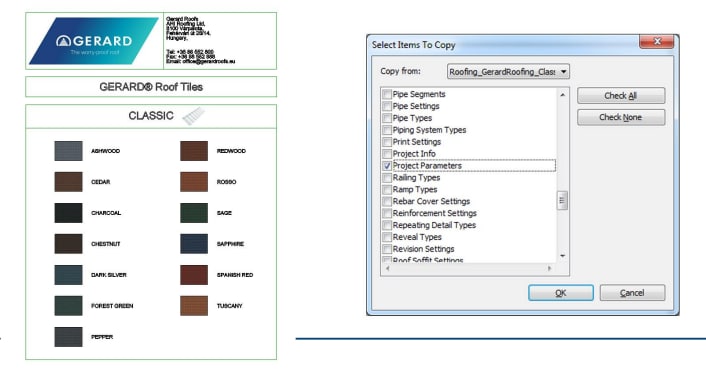
Task: Enable the Project Info checkbox
Action: pos(387,154)
